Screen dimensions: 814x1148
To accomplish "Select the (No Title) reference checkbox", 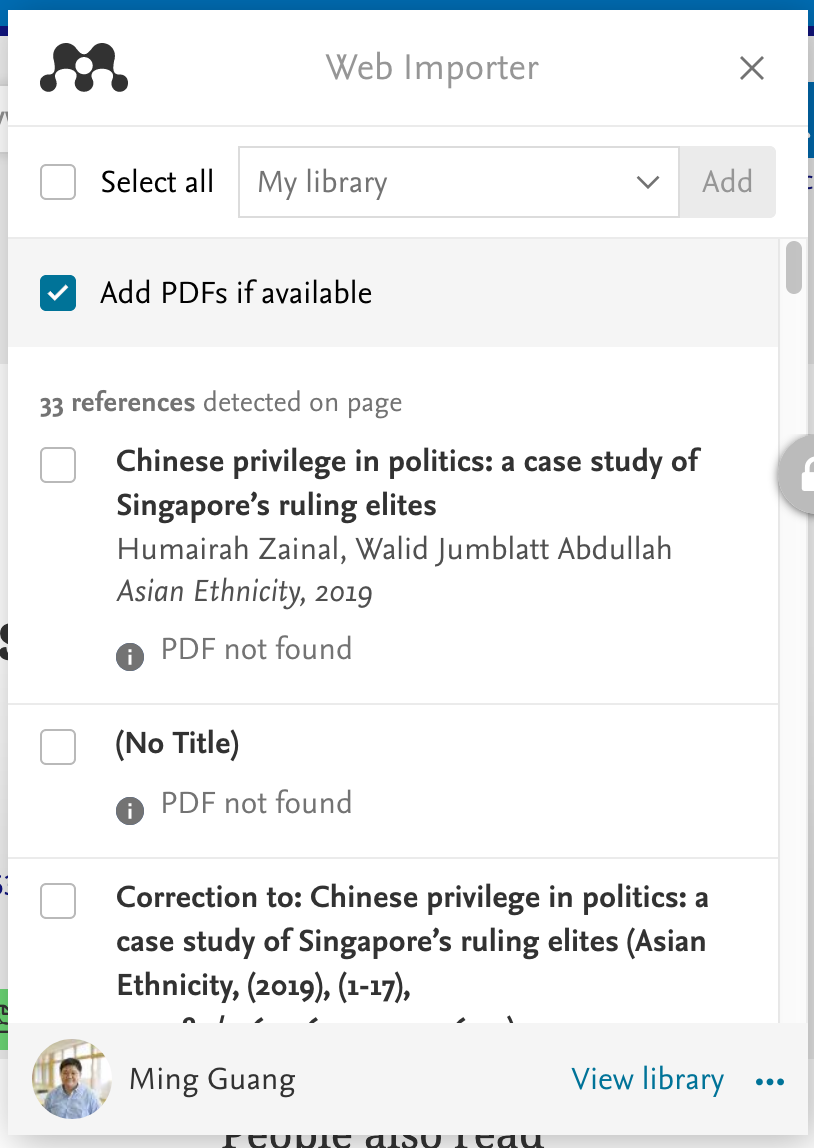I will click(x=58, y=747).
